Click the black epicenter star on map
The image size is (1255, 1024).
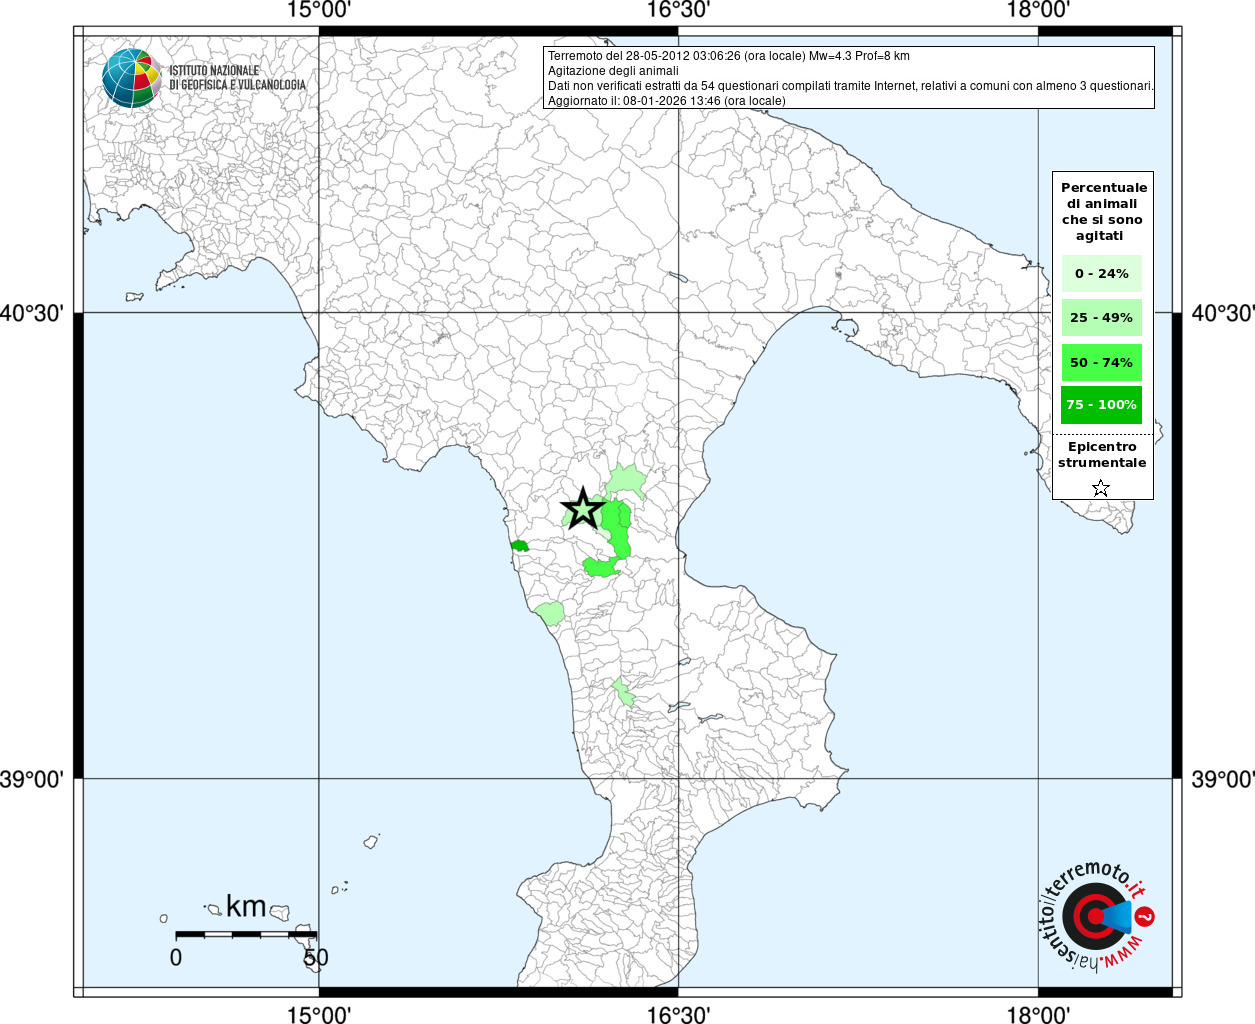(x=583, y=509)
